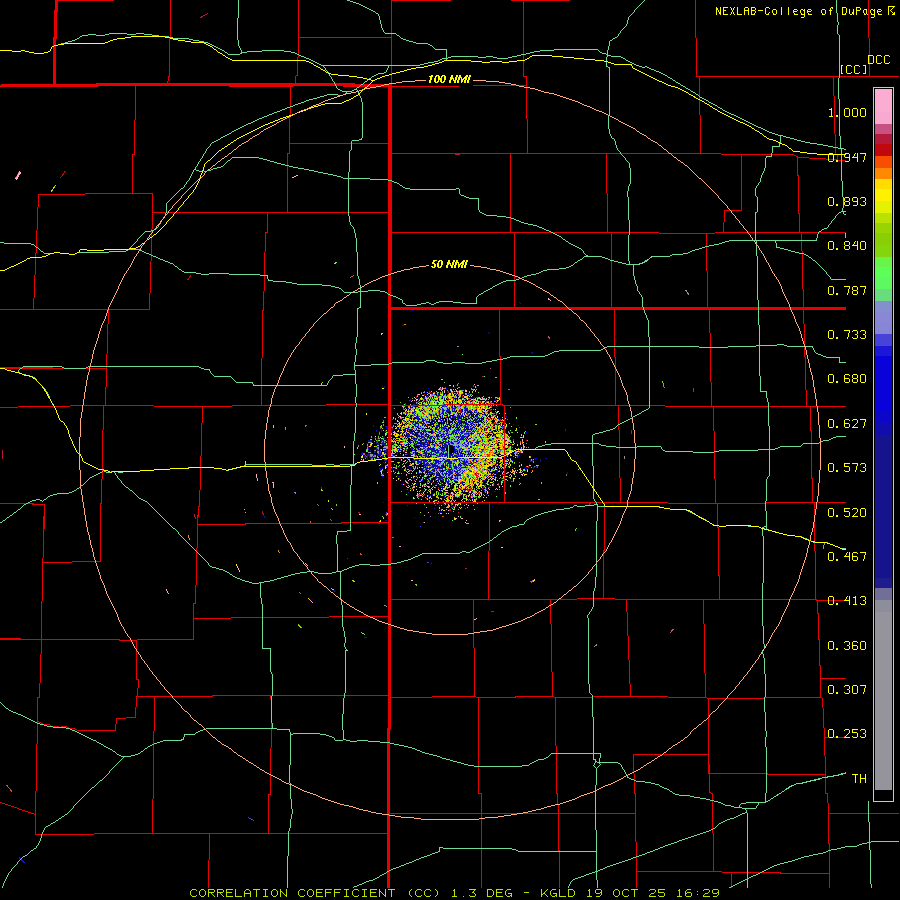The width and height of the screenshot is (900, 900).
Task: Select the 0.947 legend value
Action: pos(847,157)
